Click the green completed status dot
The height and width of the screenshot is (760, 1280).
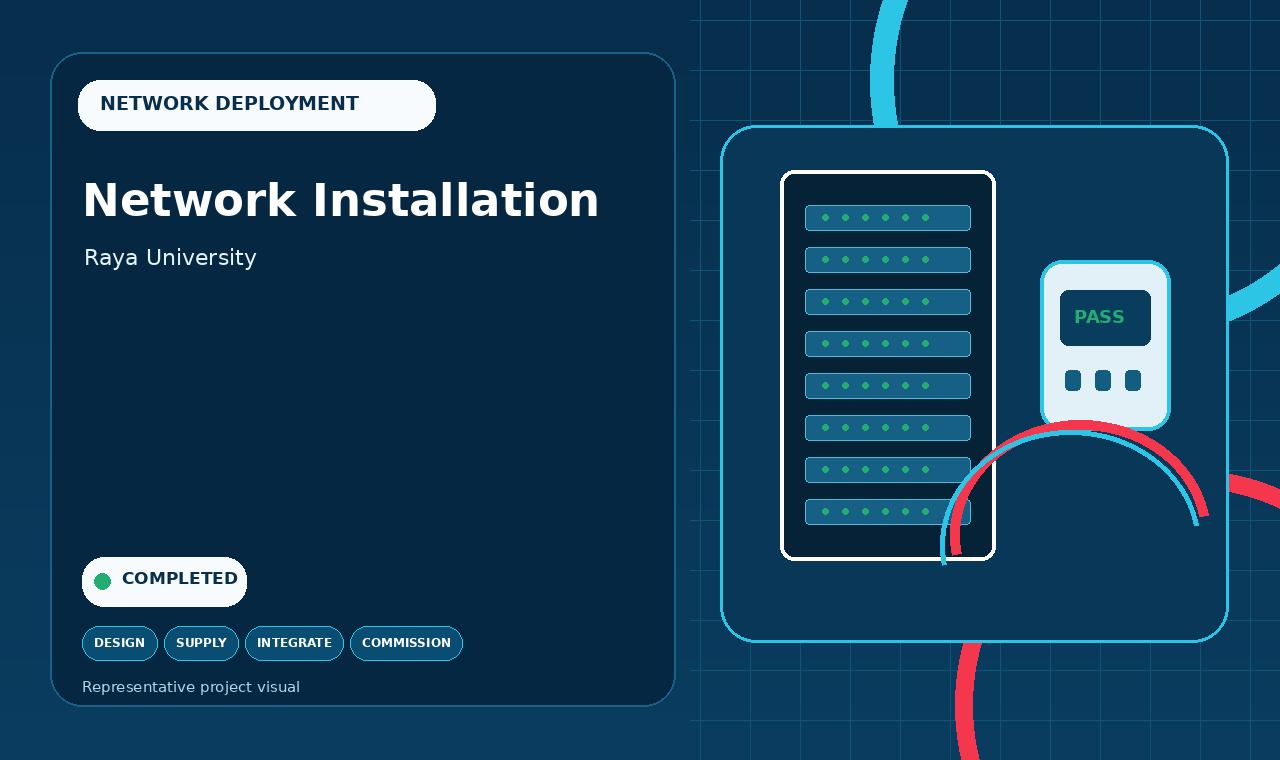(x=102, y=581)
